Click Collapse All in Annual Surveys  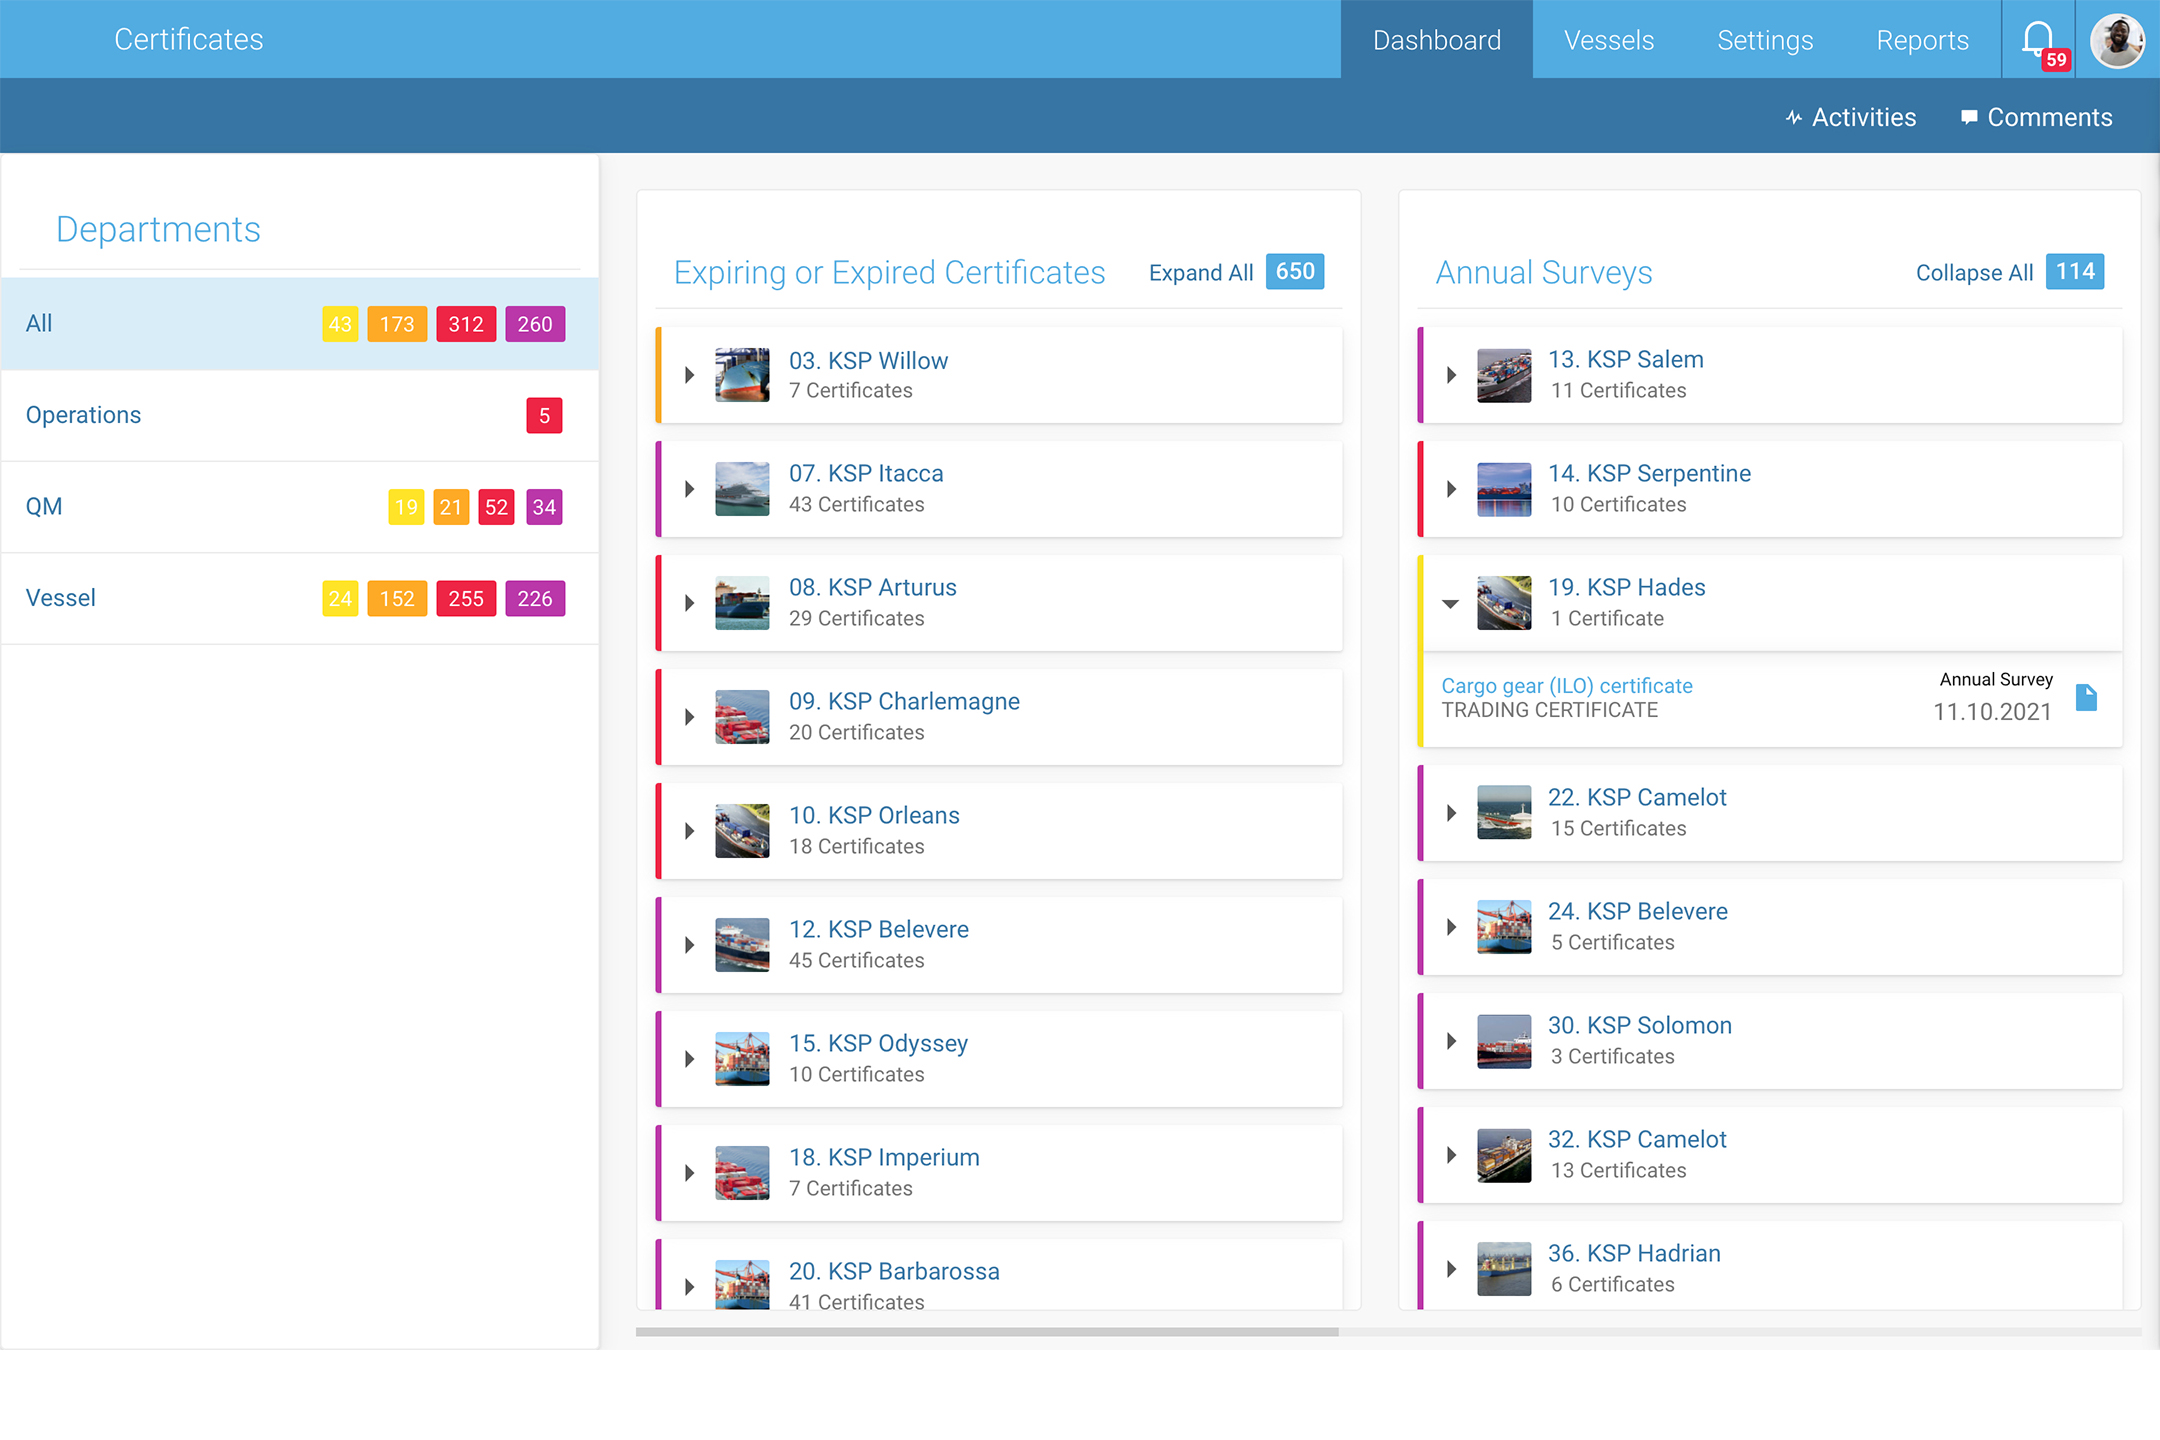(x=1974, y=273)
